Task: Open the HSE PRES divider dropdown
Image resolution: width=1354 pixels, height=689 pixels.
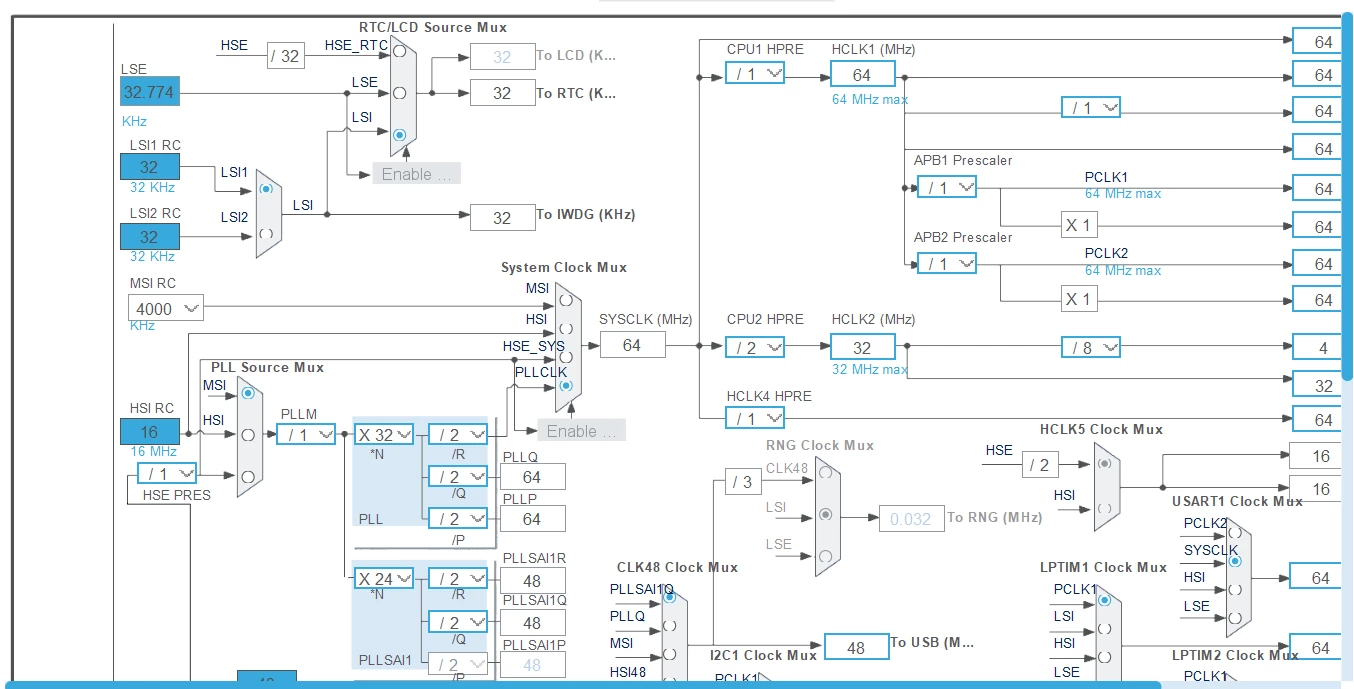Action: (167, 473)
